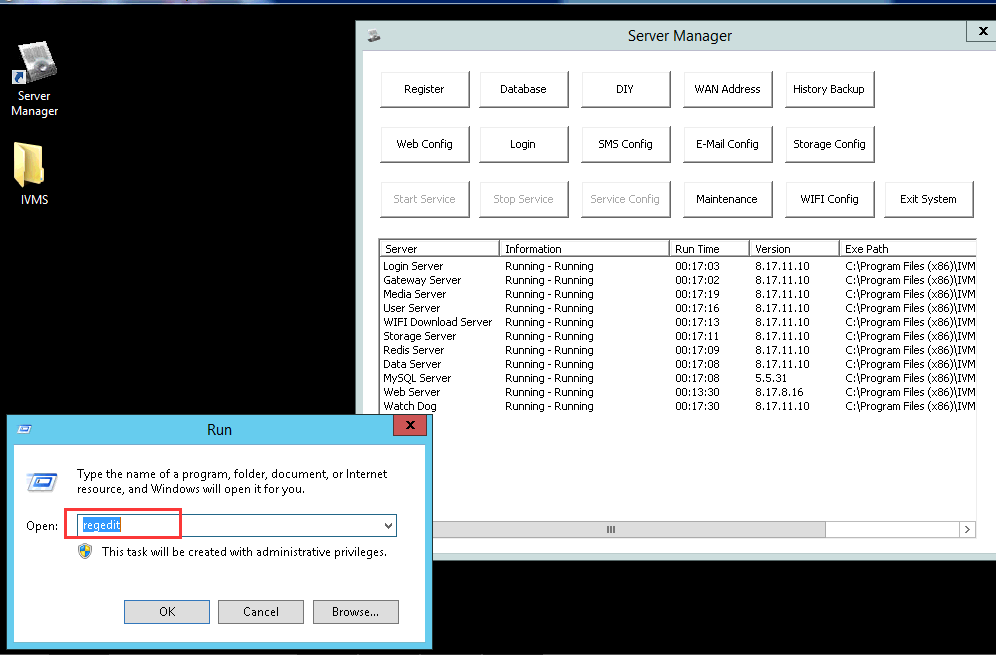Select the Gateway Server row

tap(678, 280)
